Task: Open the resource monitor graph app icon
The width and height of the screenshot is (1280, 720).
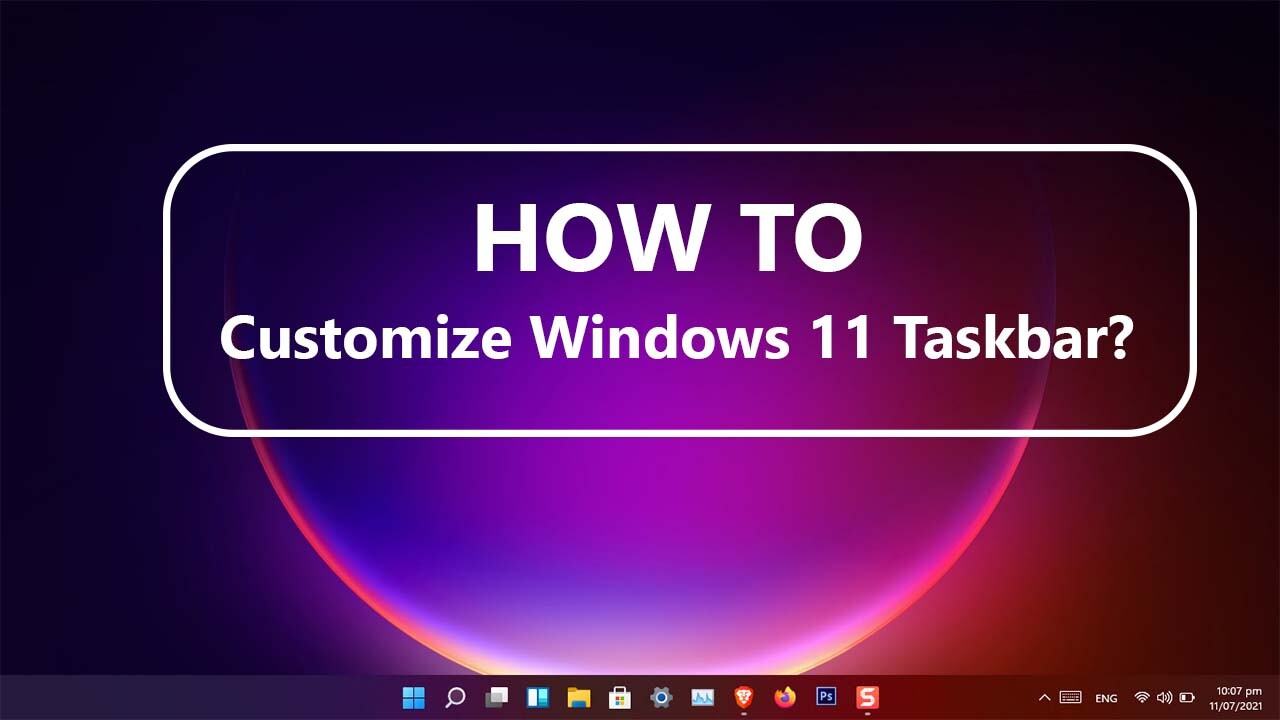Action: tap(703, 697)
